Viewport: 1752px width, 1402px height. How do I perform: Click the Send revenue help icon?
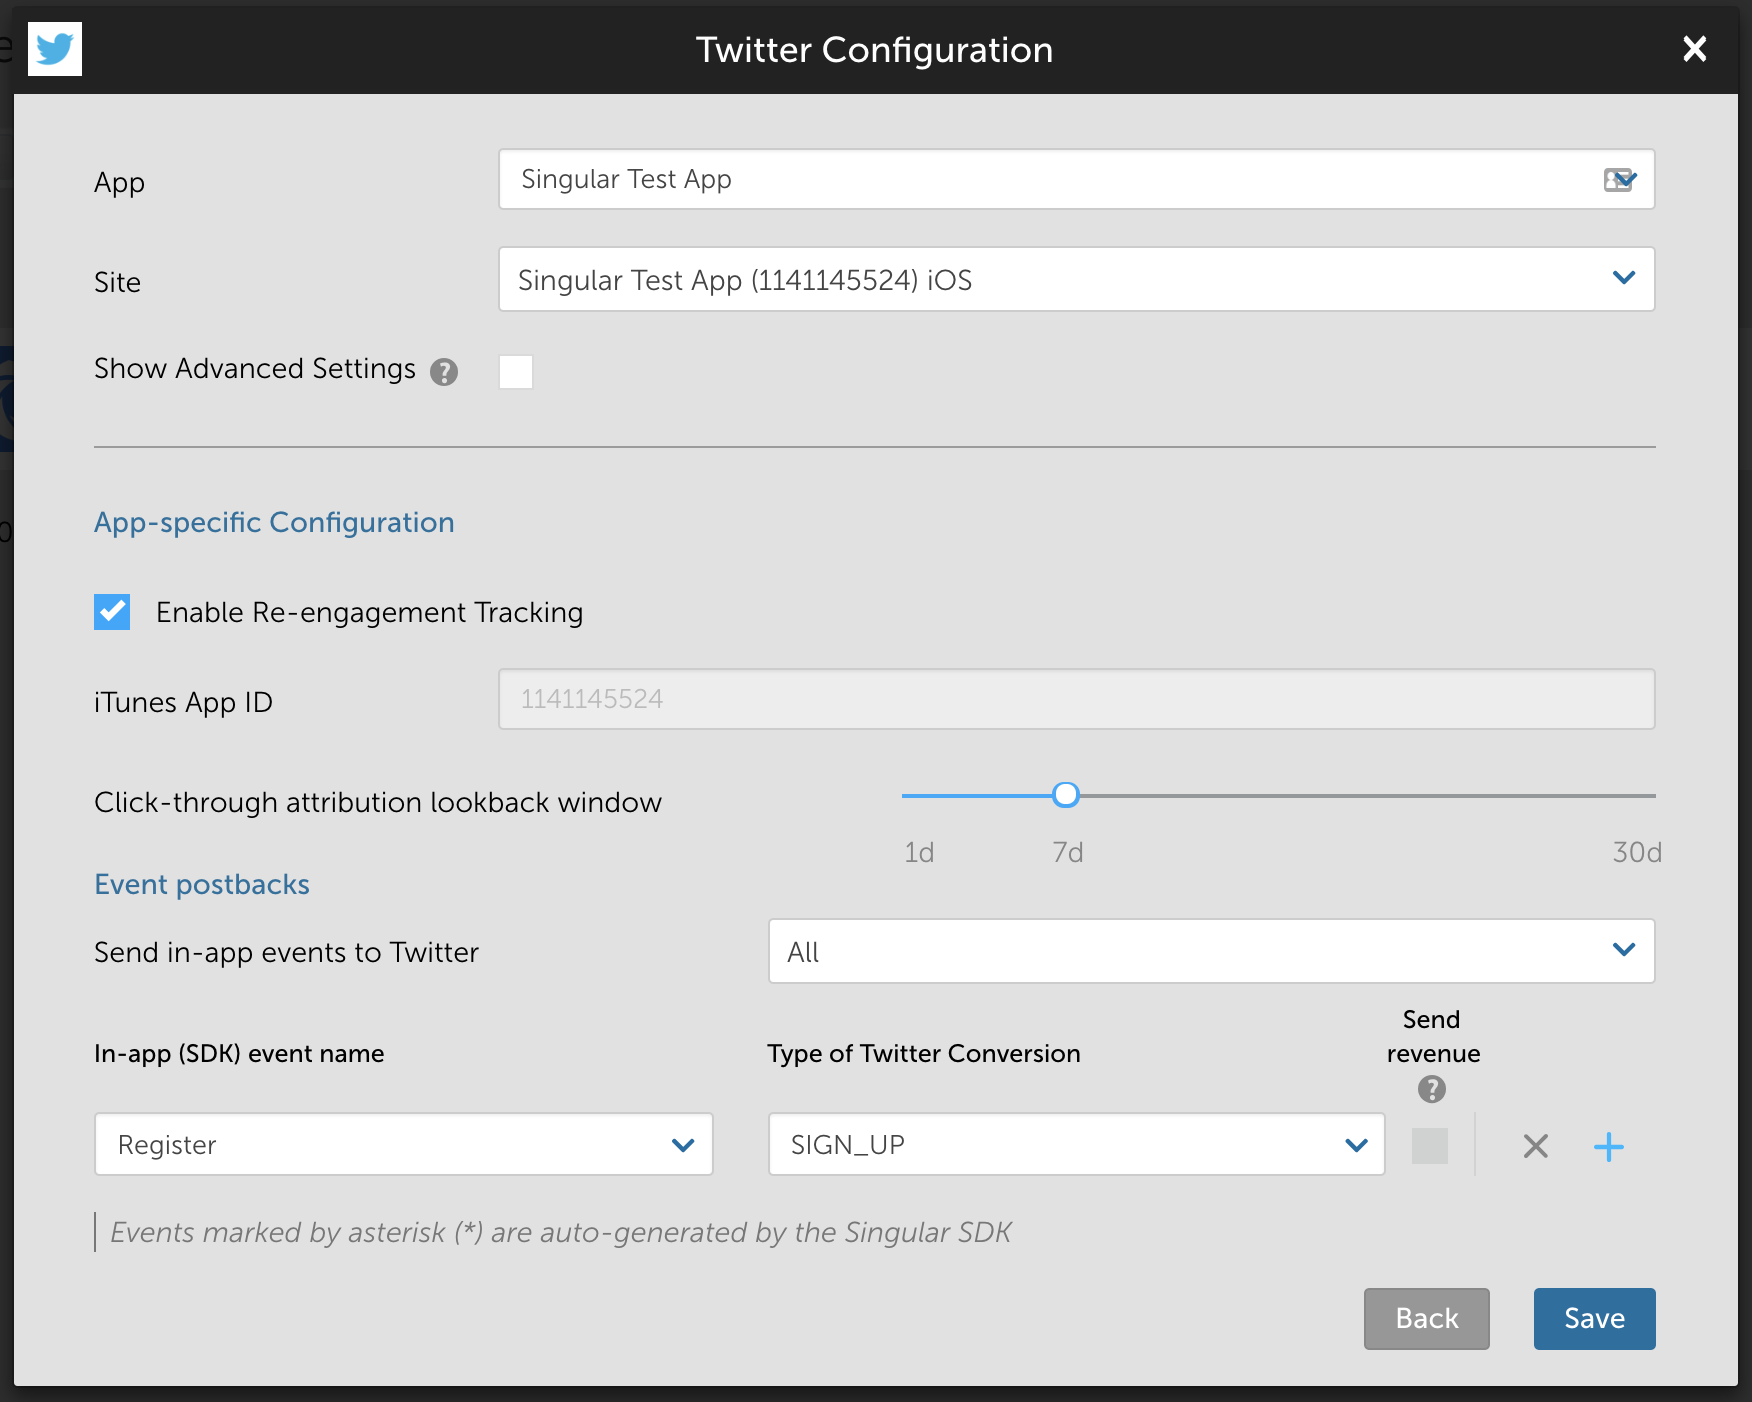click(x=1432, y=1089)
